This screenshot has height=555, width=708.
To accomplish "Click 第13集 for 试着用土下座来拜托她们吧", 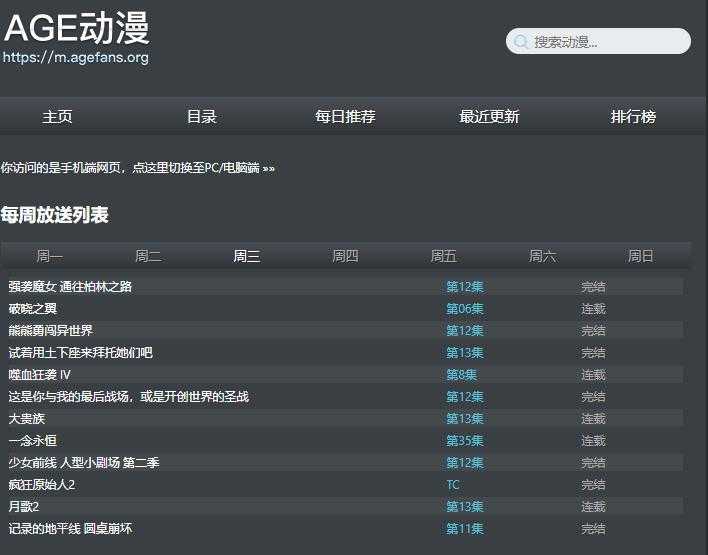I will point(465,353).
